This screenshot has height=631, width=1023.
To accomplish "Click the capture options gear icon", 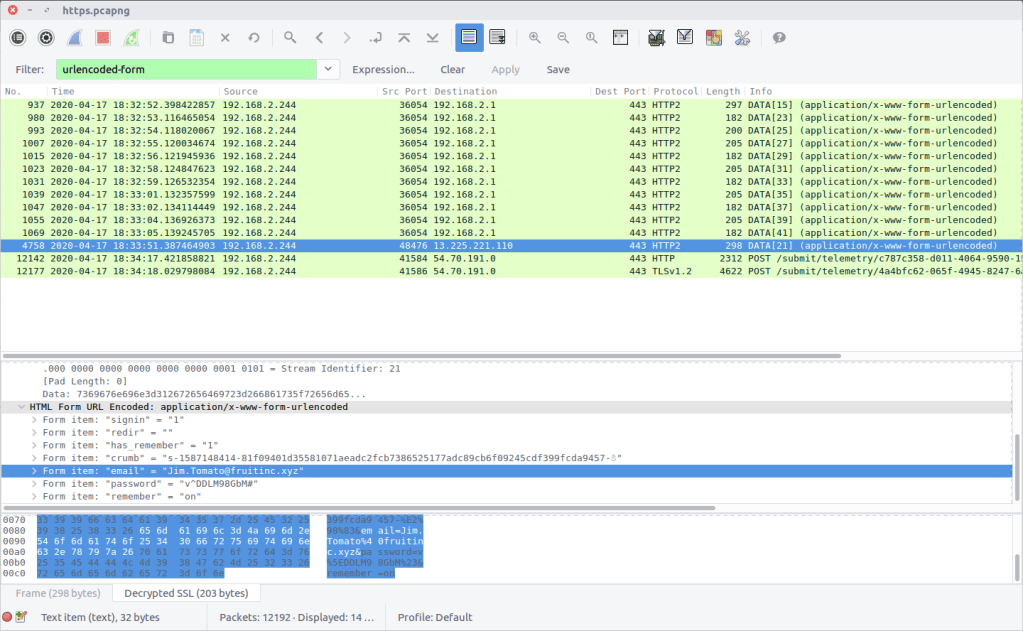I will point(46,38).
